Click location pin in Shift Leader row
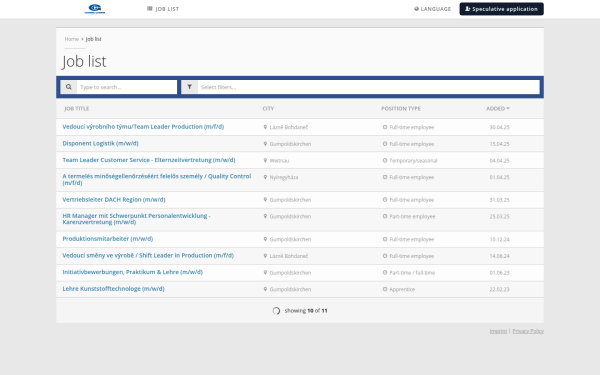Viewport: 600px width, 375px height. 265,256
